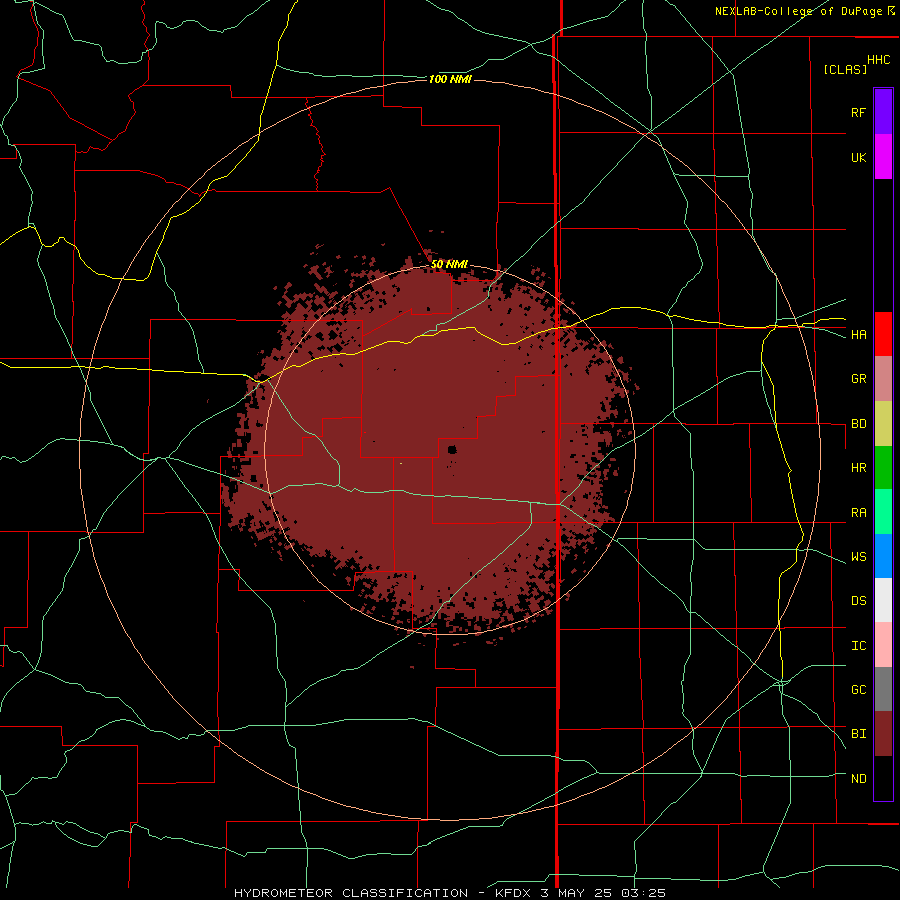Click the ND black legend swatch

[x=883, y=778]
